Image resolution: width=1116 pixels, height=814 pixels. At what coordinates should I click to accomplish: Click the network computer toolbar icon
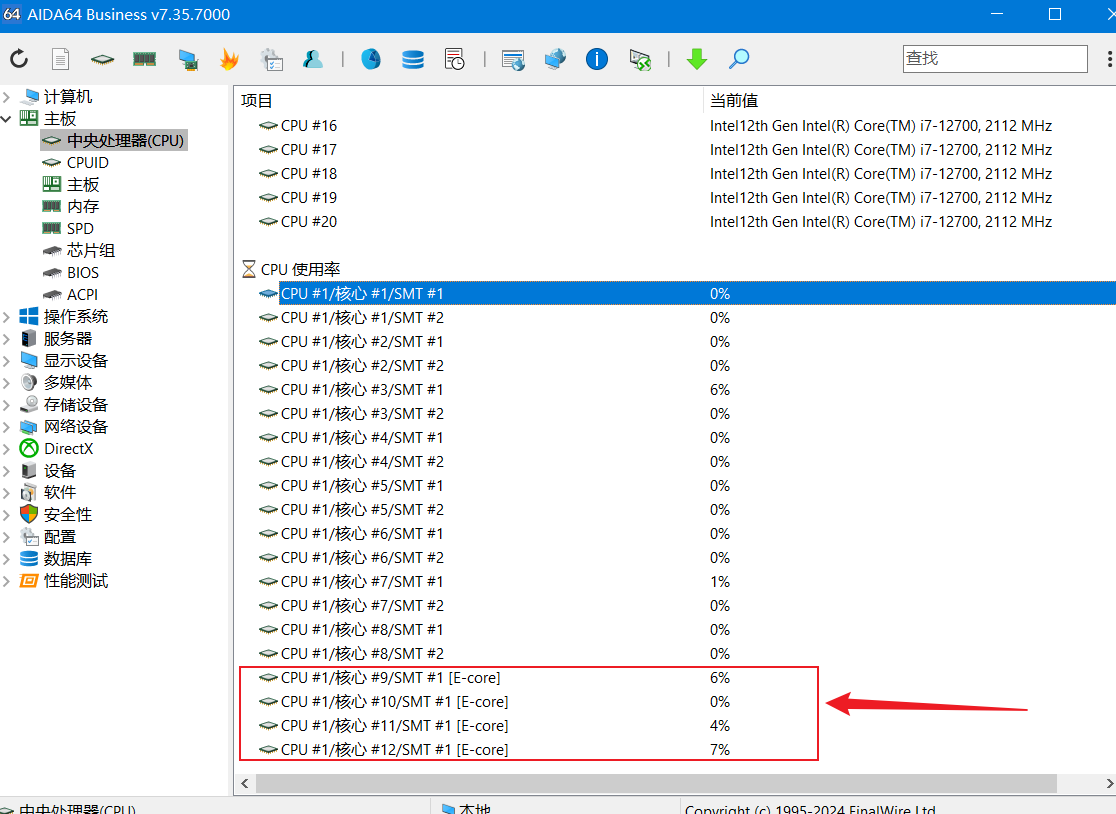click(188, 59)
